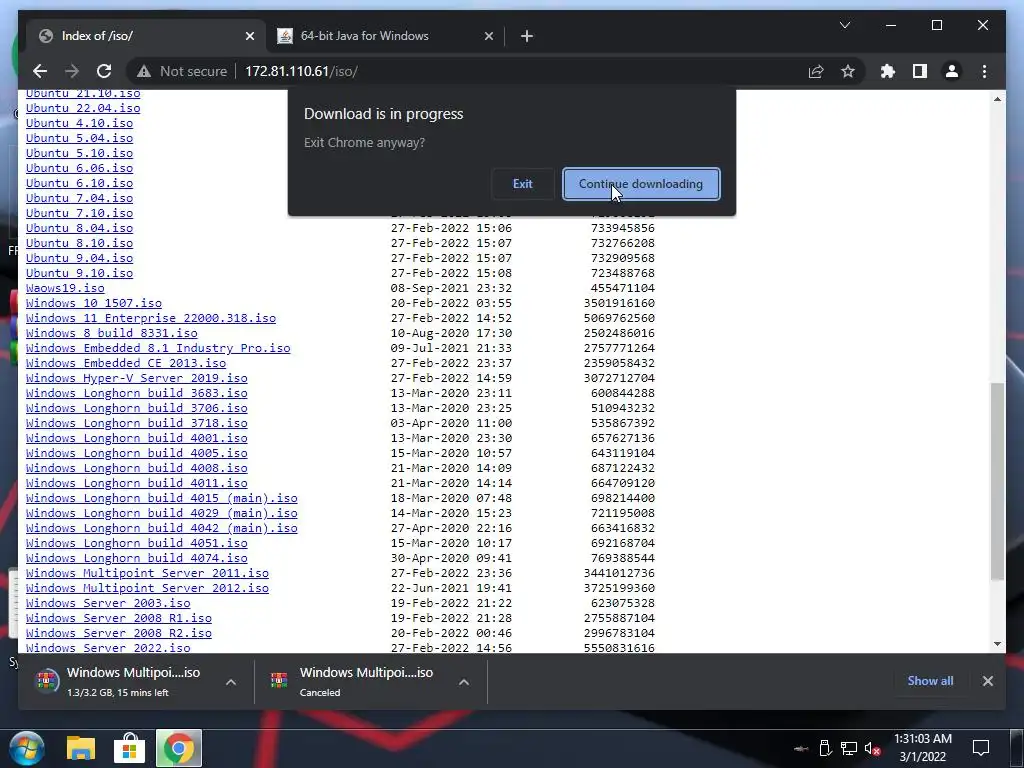Expand options for the in-progress download

click(231, 682)
